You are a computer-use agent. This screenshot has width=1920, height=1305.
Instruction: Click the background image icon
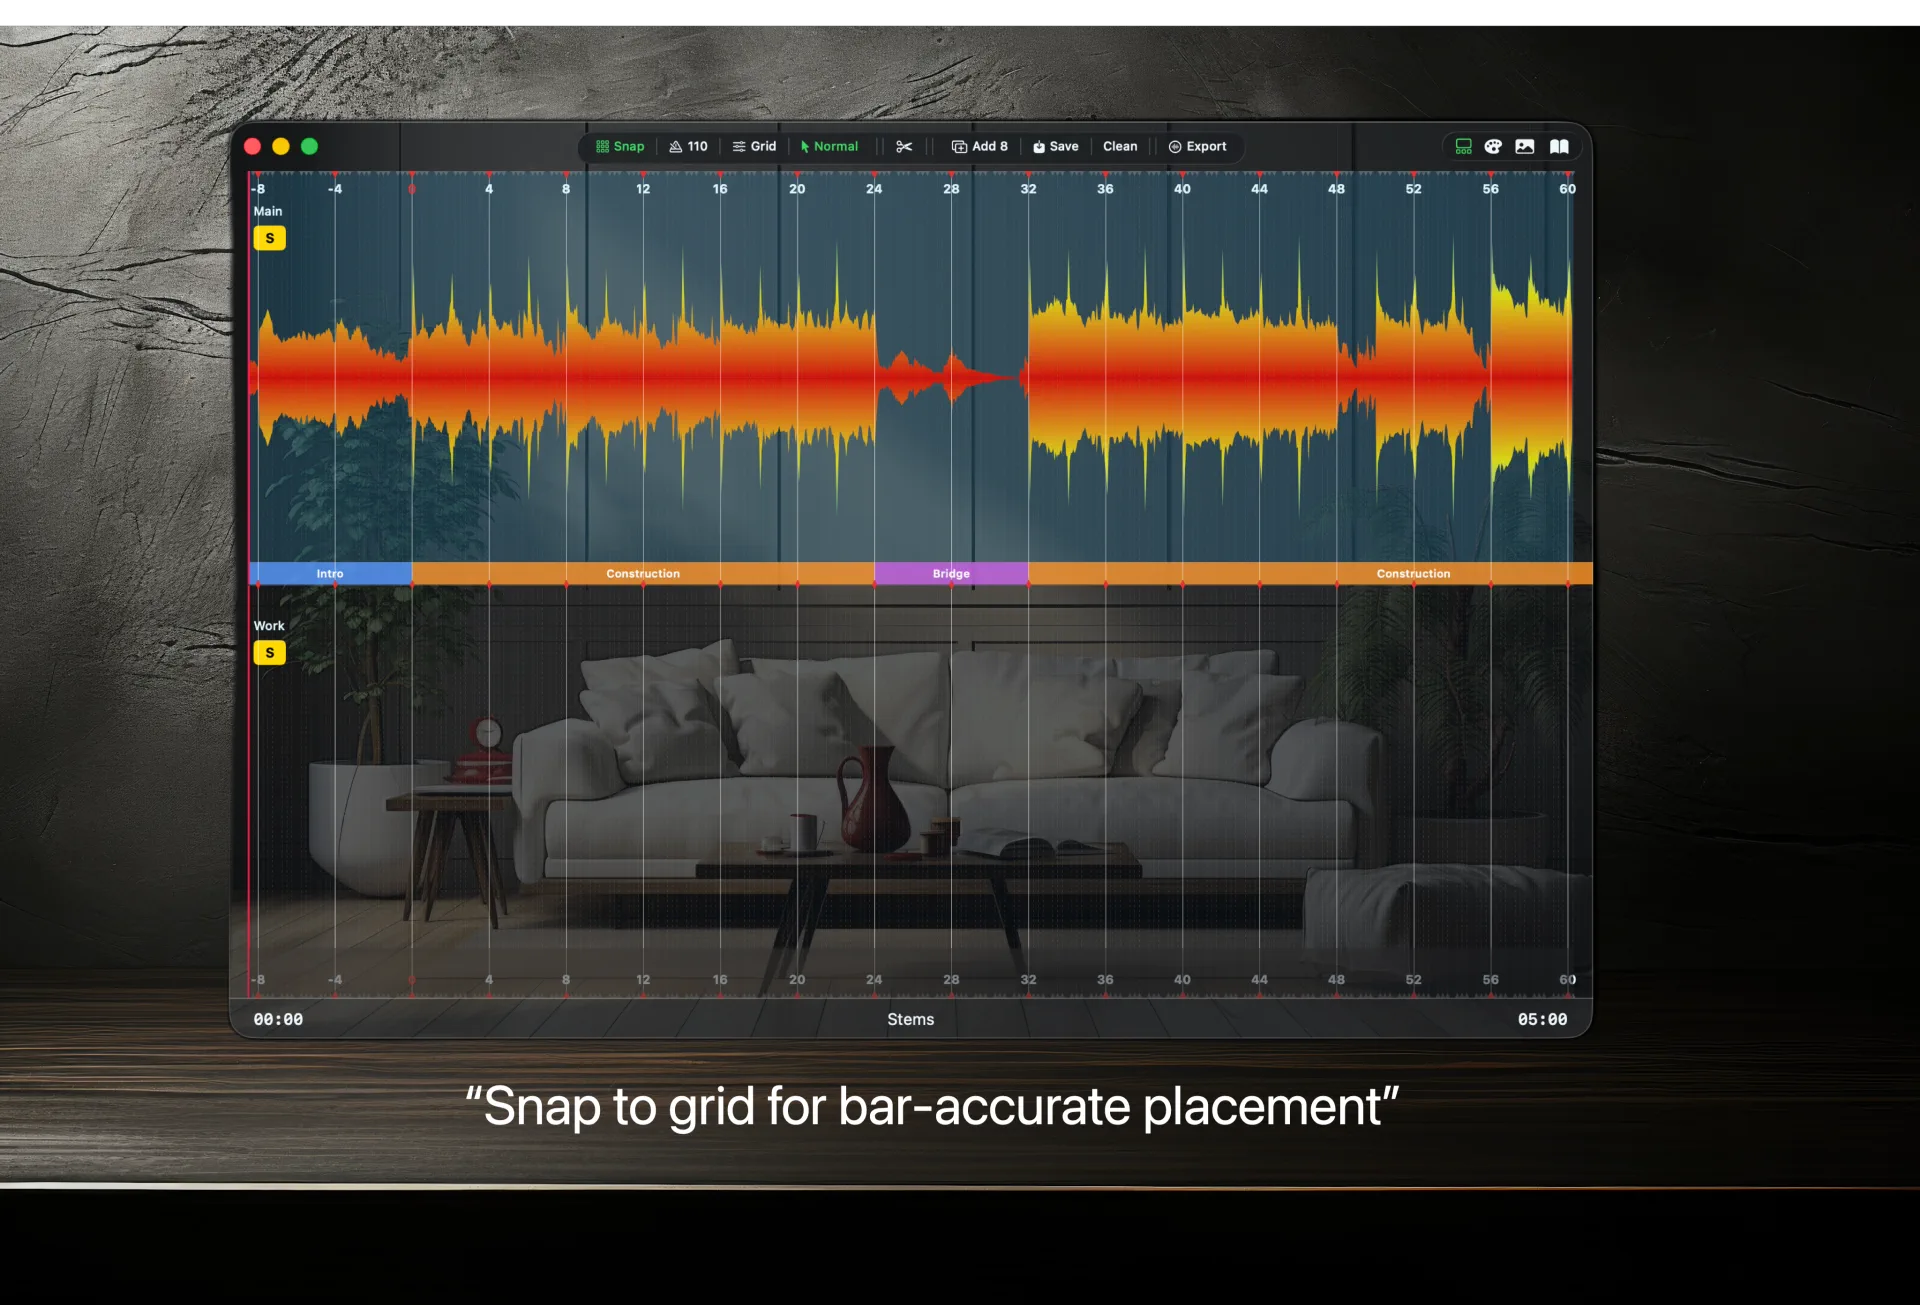[x=1524, y=146]
